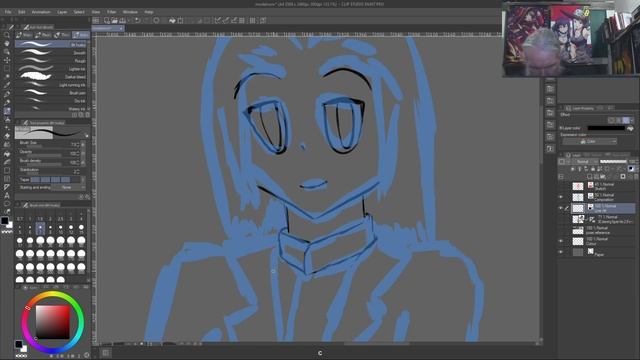Select the Move hand tool

tap(7, 43)
